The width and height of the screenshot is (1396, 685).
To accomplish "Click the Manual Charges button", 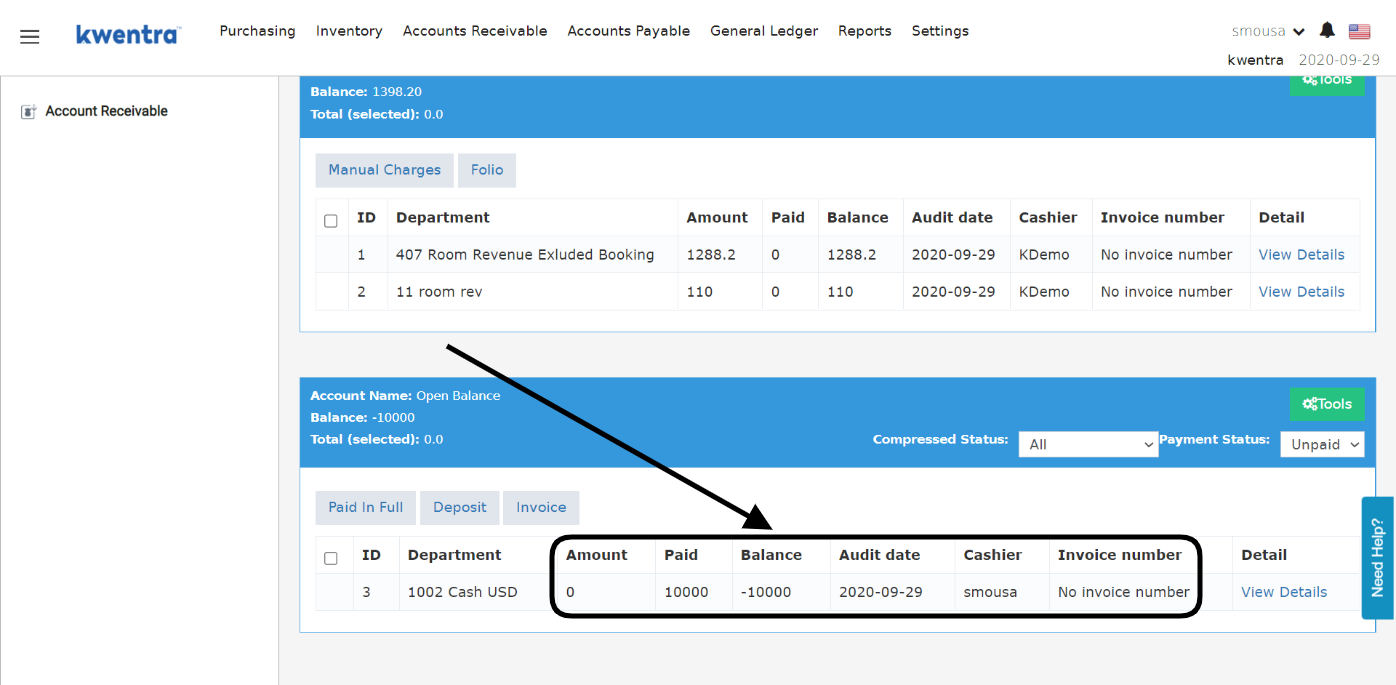I will pyautogui.click(x=385, y=170).
